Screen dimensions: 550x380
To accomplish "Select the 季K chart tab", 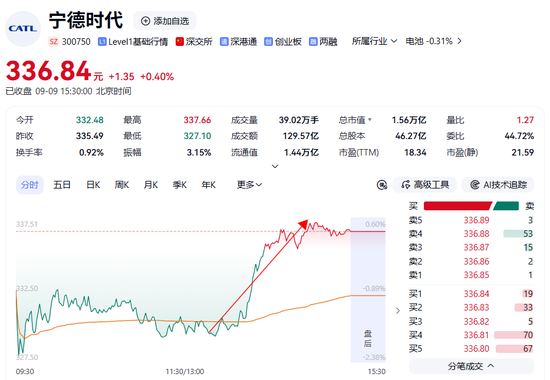I will point(179,185).
